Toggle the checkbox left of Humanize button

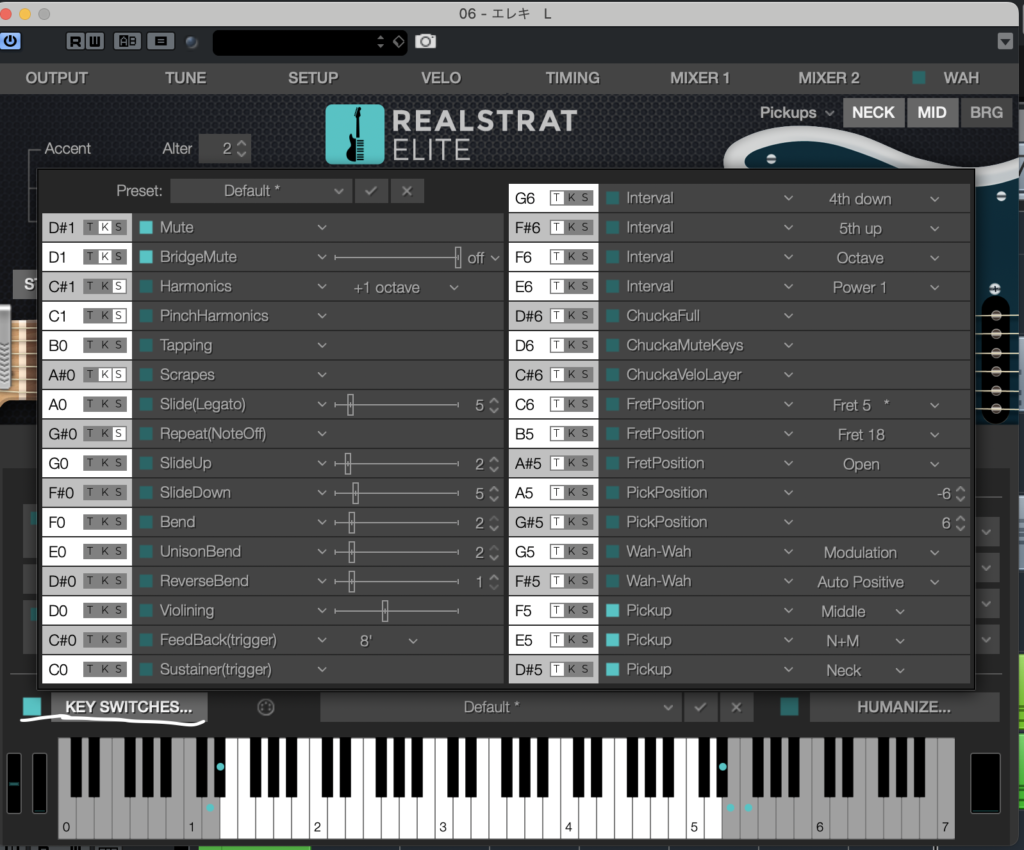pos(789,707)
